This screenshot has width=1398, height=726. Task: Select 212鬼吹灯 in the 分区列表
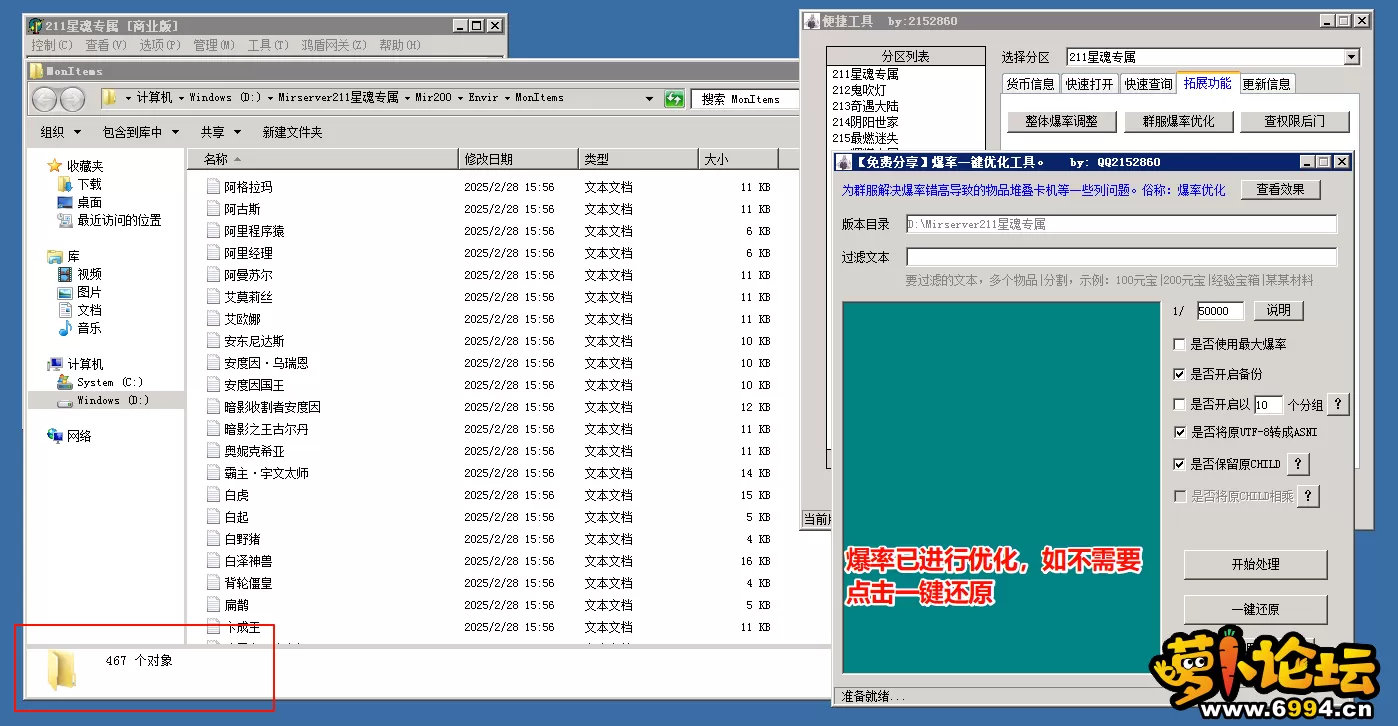tap(859, 90)
